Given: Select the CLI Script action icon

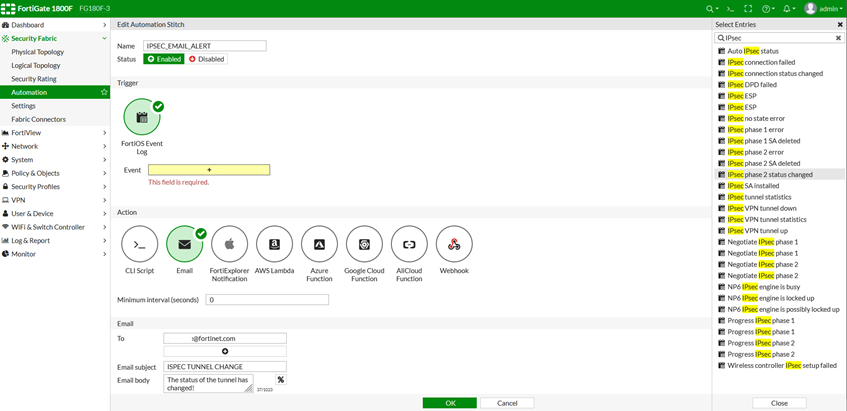Looking at the screenshot, I should [x=139, y=244].
